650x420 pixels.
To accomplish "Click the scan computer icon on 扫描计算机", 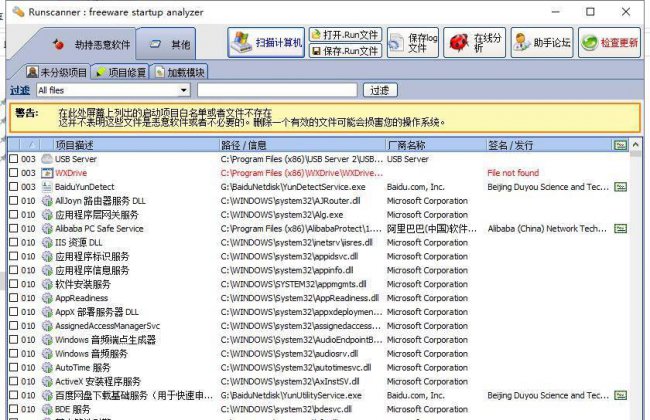I will tap(241, 42).
